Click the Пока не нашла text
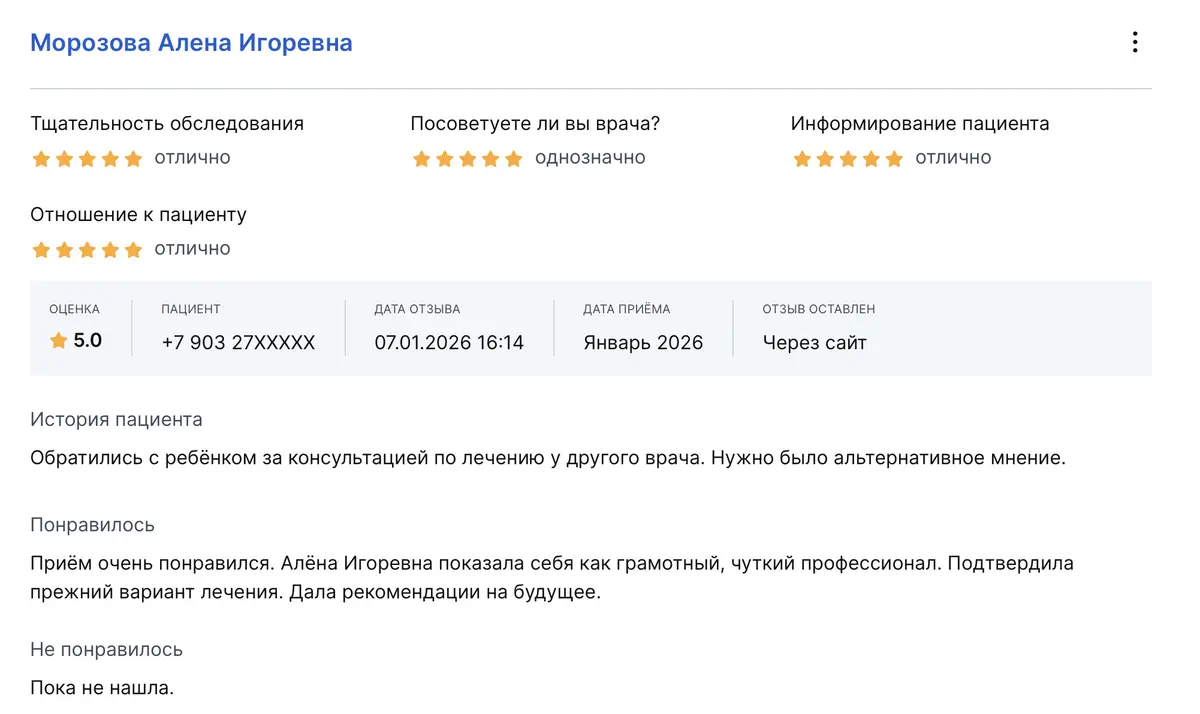 (102, 688)
